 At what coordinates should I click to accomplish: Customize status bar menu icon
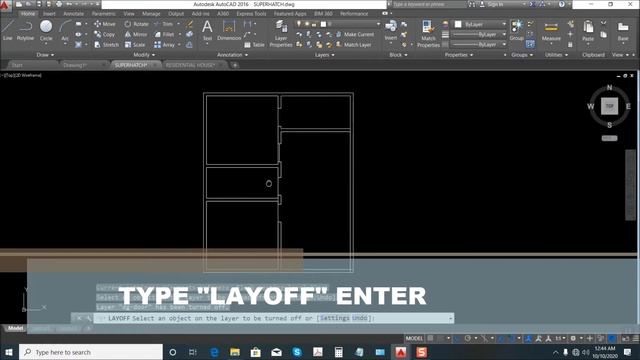pyautogui.click(x=636, y=338)
